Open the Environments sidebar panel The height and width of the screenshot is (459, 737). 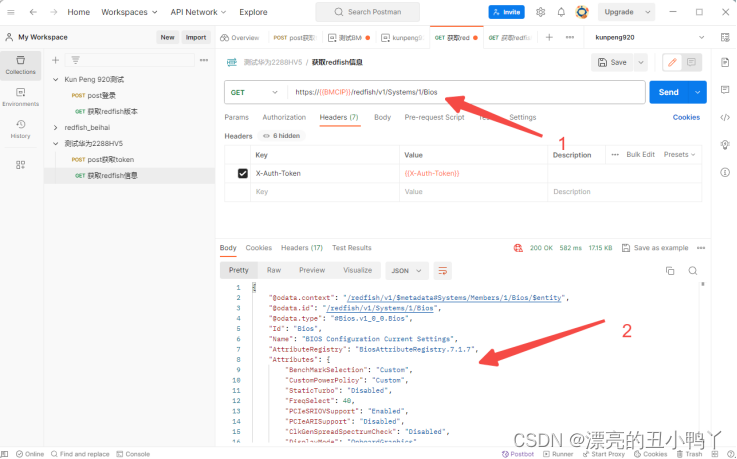pos(20,98)
